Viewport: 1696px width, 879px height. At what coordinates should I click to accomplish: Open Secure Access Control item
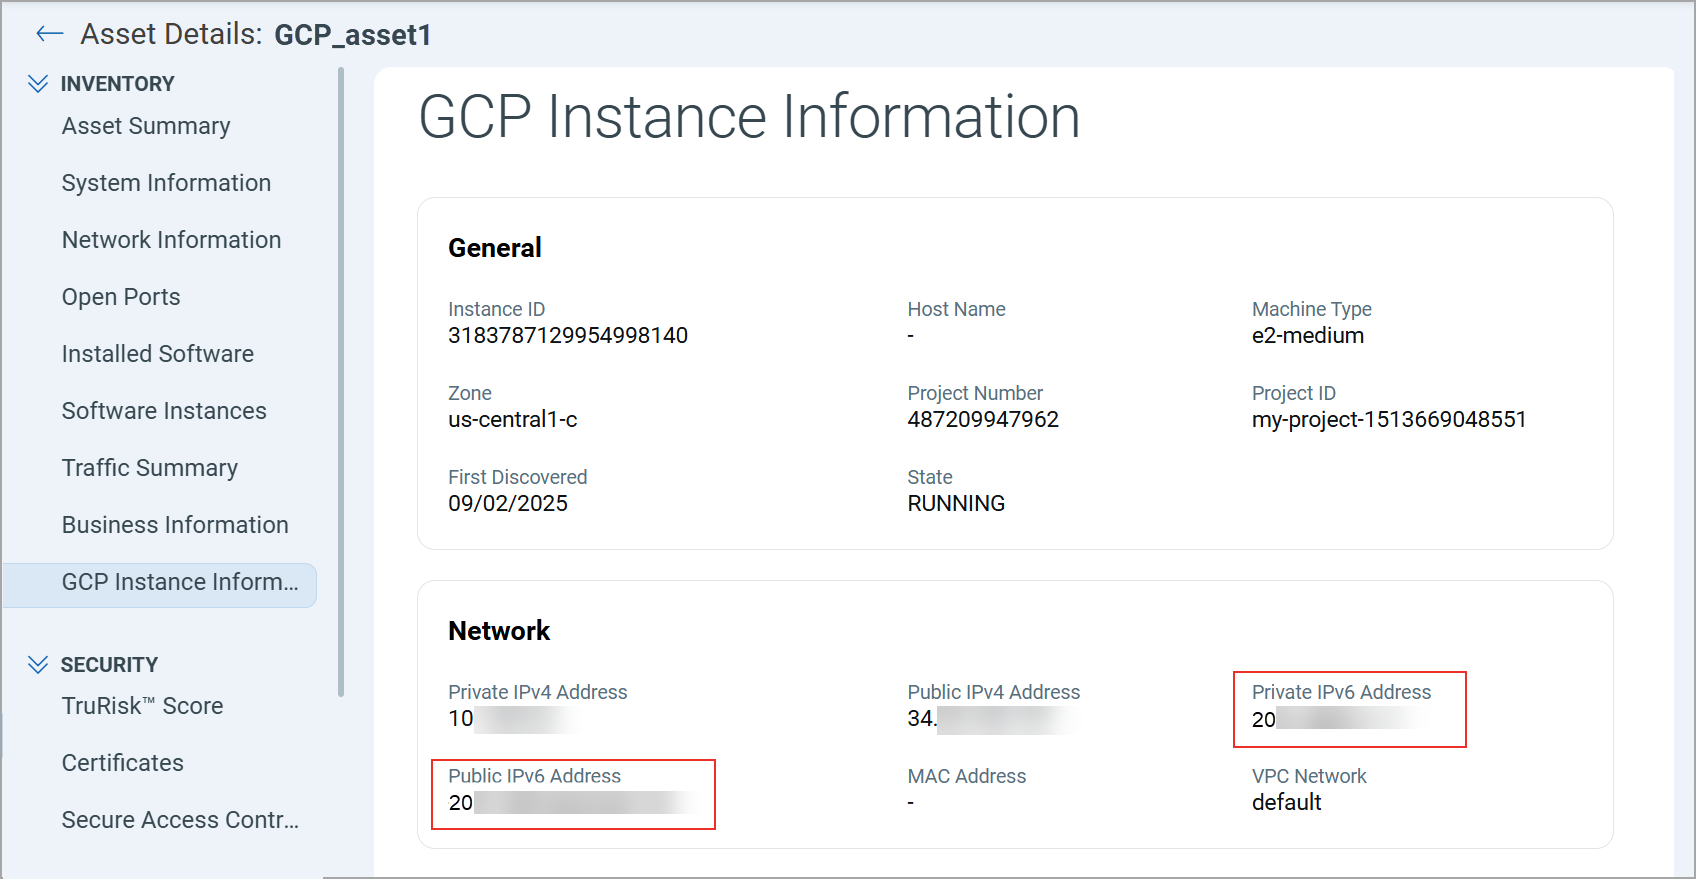pyautogui.click(x=180, y=820)
